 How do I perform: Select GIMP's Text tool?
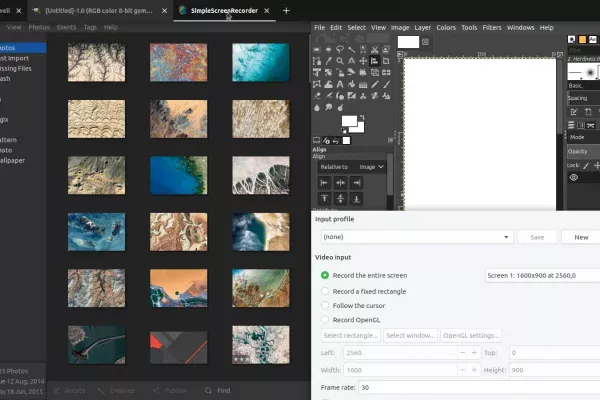[x=340, y=84]
